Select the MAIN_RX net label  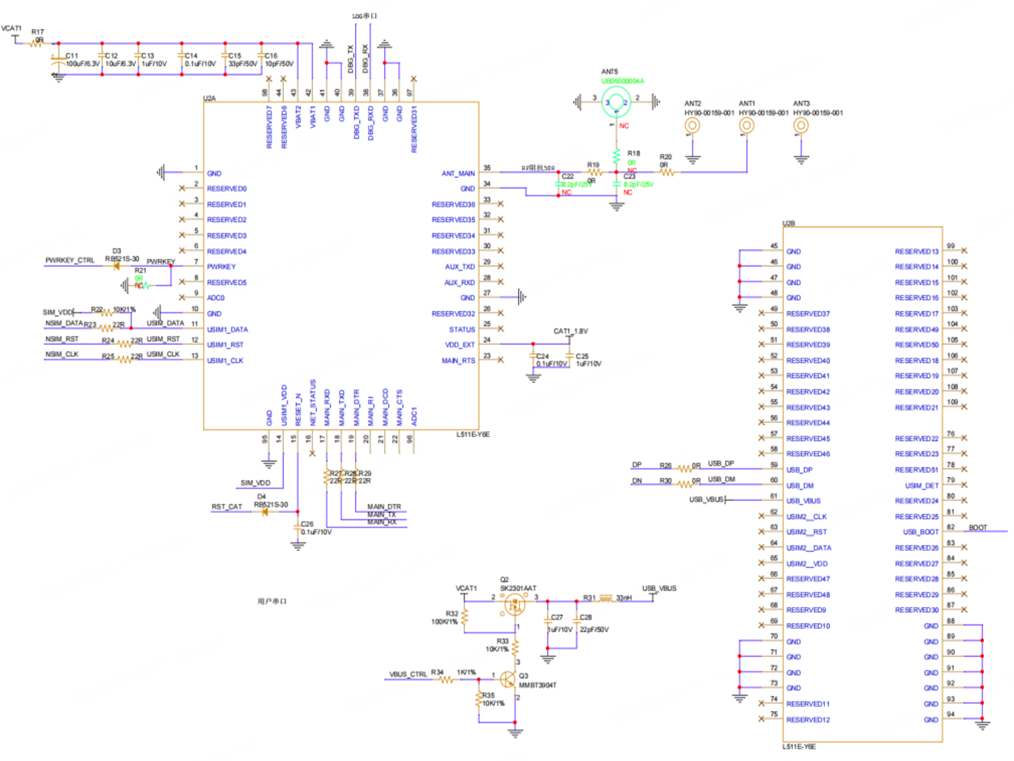[382, 522]
